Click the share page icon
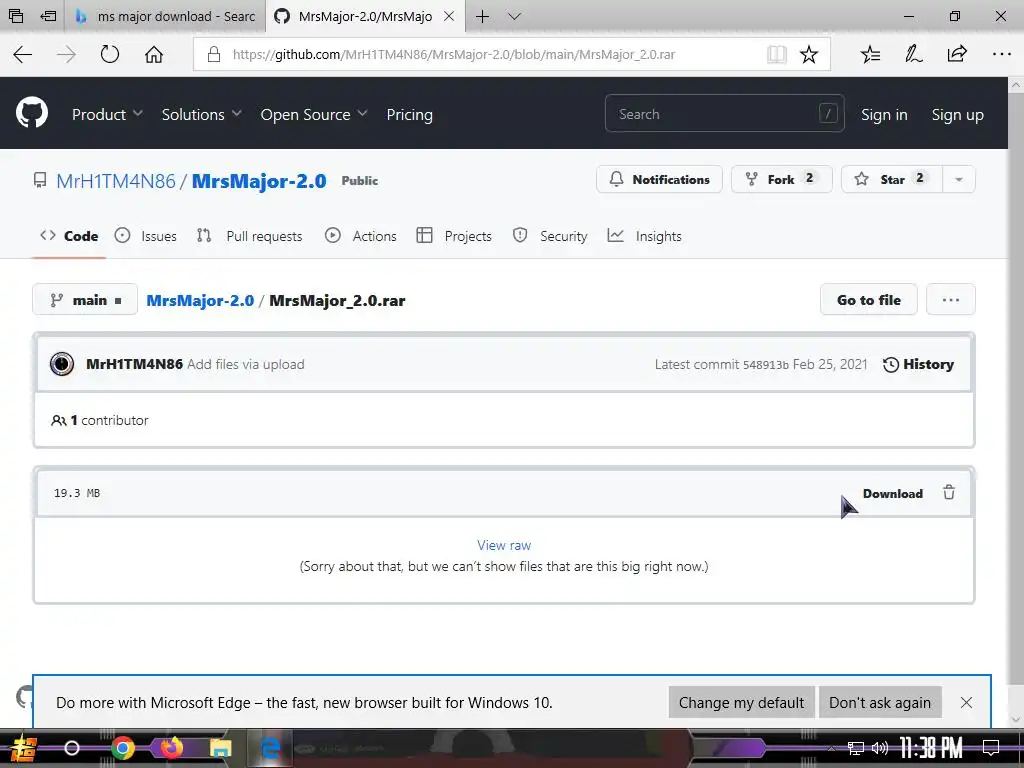The height and width of the screenshot is (768, 1024). [957, 54]
